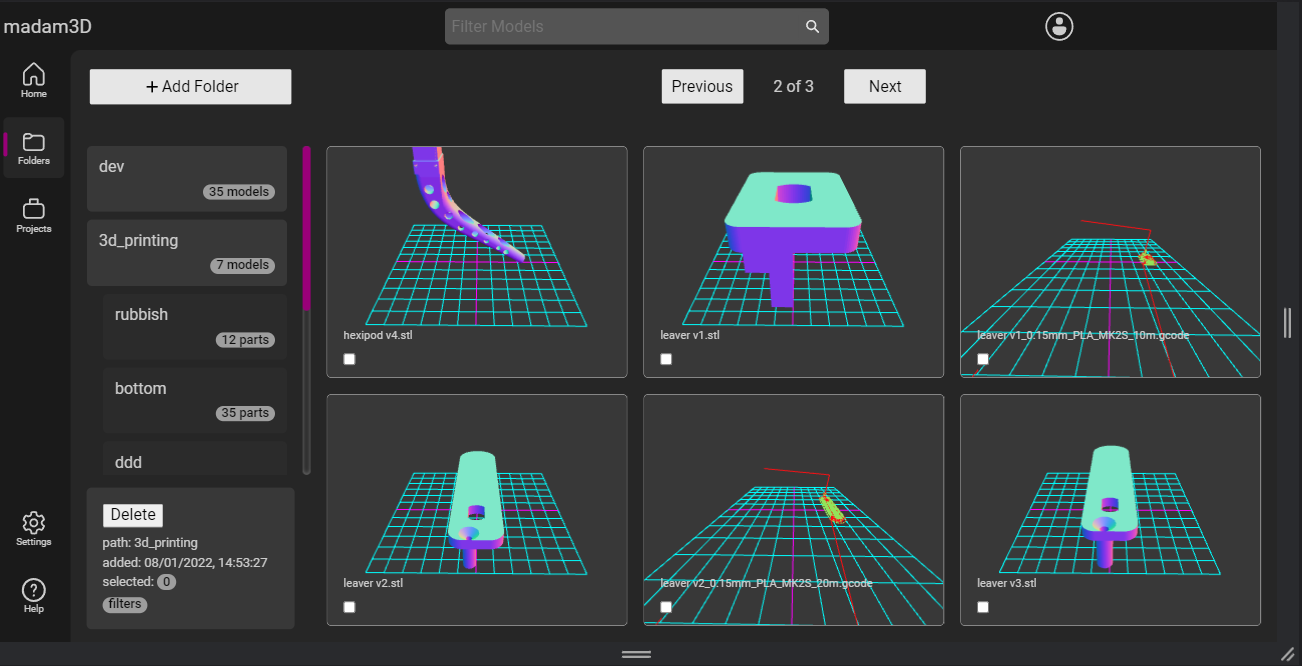Expand the 3d_printing folder
Screen dimensions: 1302x666
[x=187, y=252]
